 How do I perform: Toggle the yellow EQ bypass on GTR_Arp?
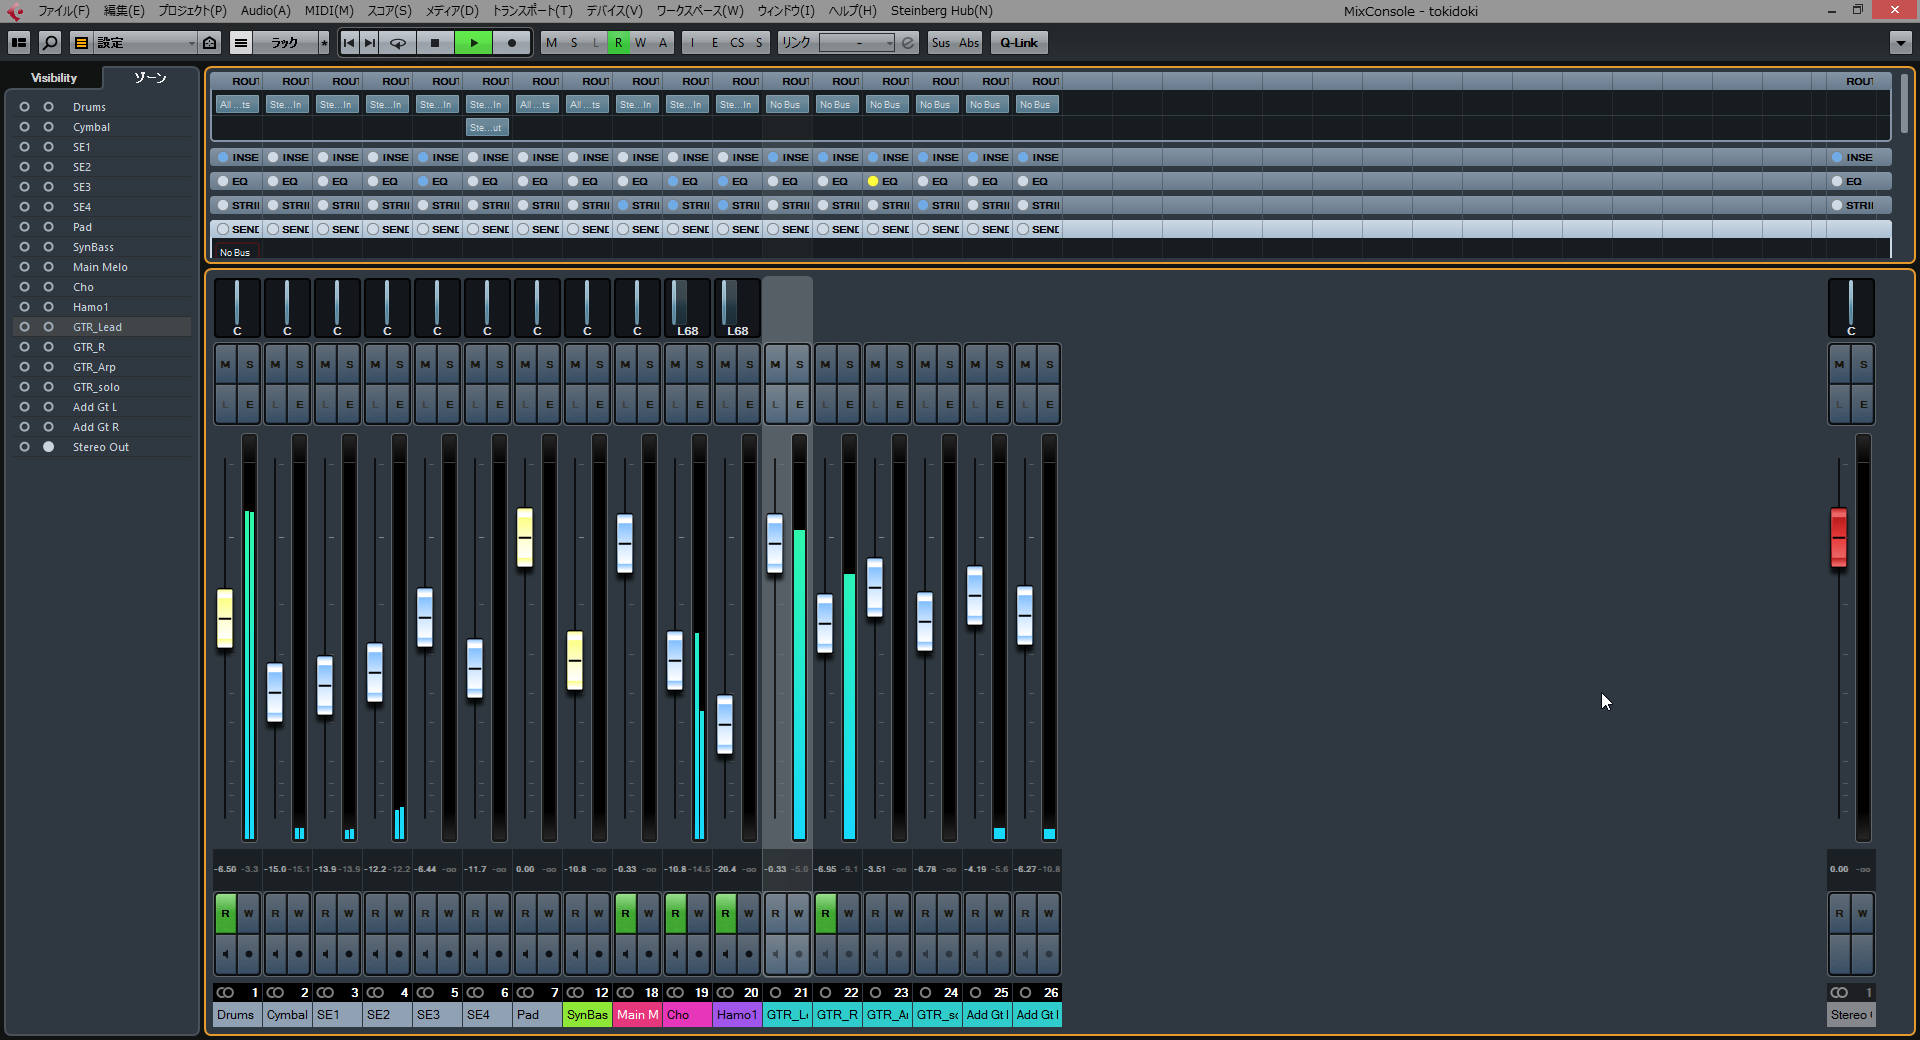tap(873, 181)
